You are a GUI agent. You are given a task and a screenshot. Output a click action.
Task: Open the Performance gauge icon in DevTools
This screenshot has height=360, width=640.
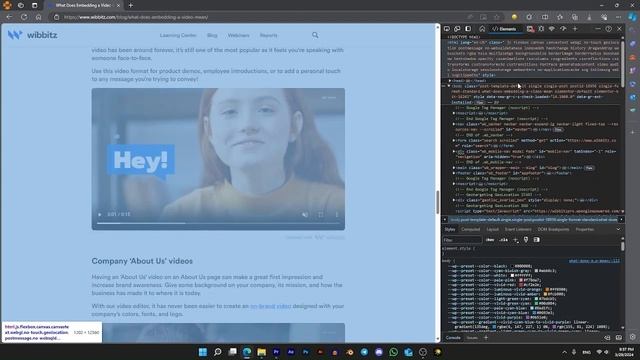pos(563,29)
